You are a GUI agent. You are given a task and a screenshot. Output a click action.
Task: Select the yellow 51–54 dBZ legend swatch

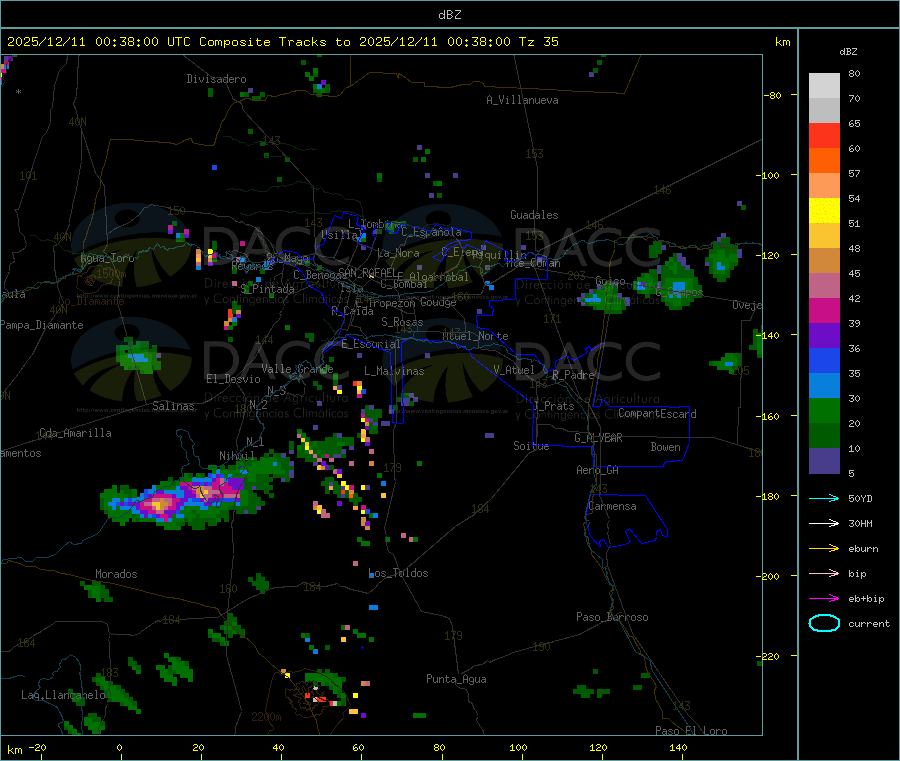824,211
